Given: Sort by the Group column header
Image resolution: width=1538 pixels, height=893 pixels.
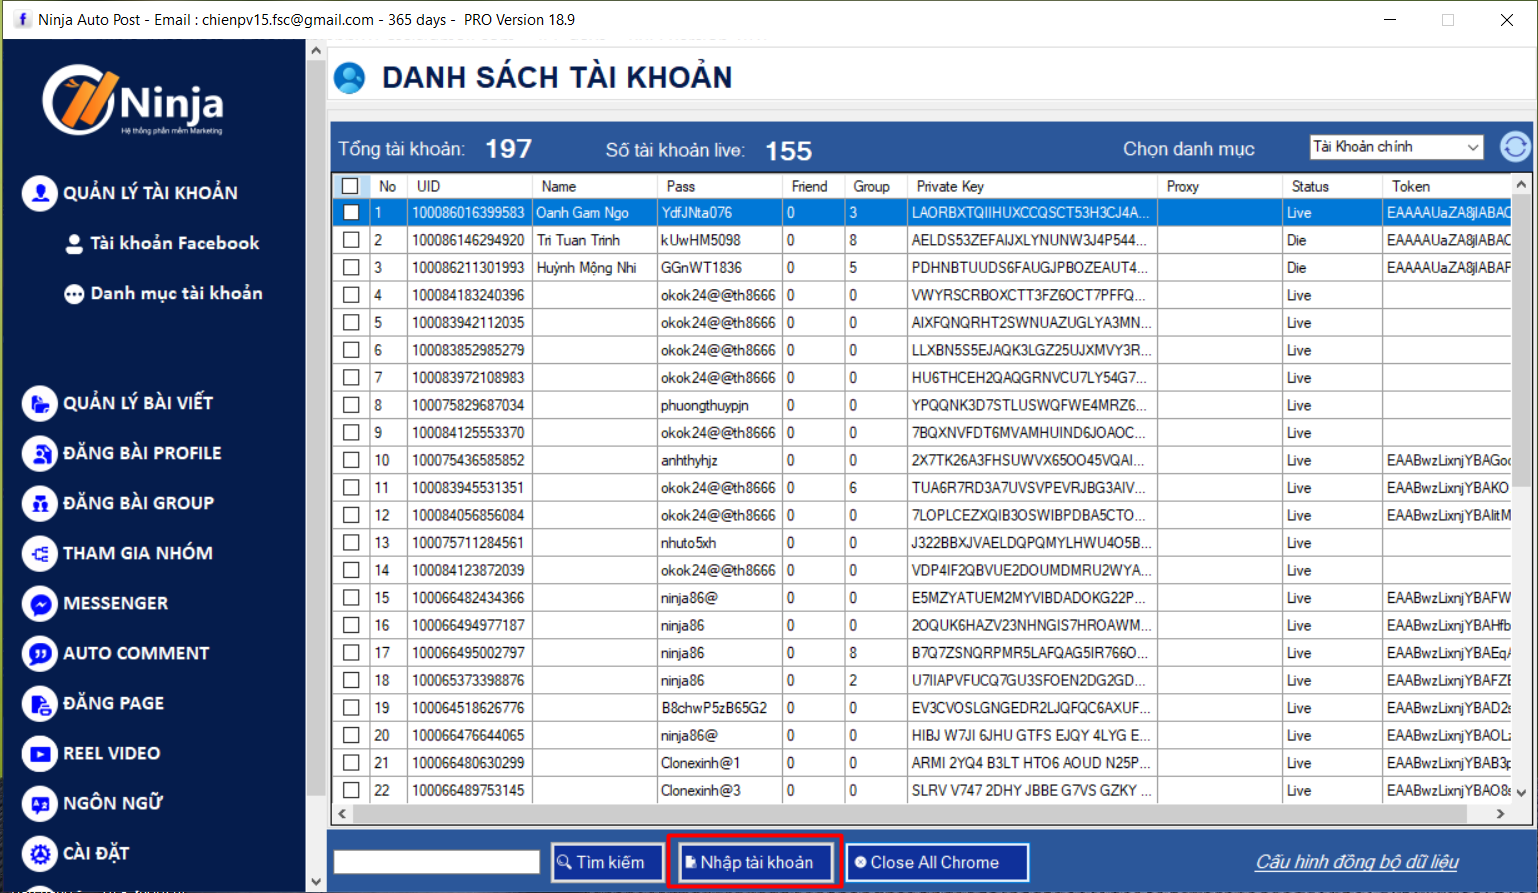Looking at the screenshot, I should (x=876, y=186).
